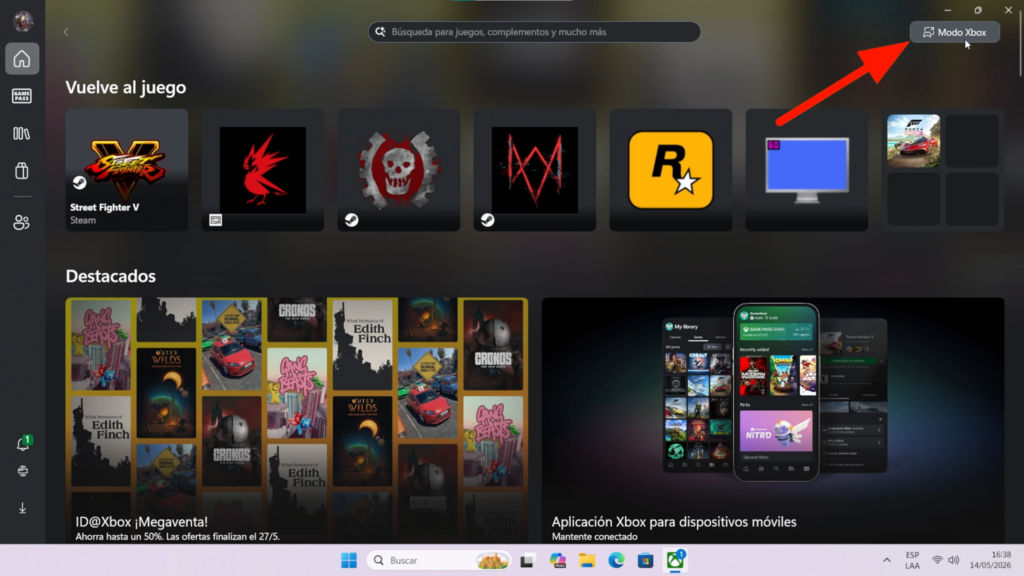
Task: Open the printer-like devices icon in sidebar
Action: pos(23,472)
